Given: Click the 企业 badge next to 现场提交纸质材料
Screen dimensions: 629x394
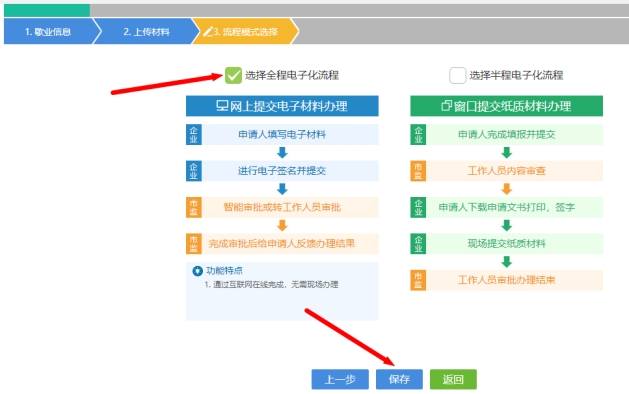Looking at the screenshot, I should click(x=418, y=244).
